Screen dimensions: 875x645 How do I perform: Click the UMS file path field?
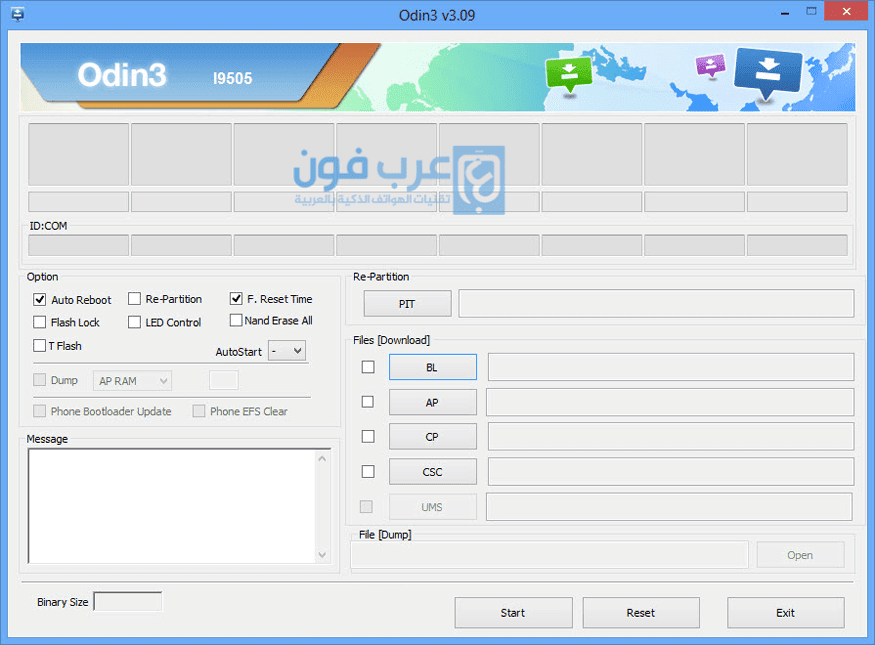coord(670,507)
